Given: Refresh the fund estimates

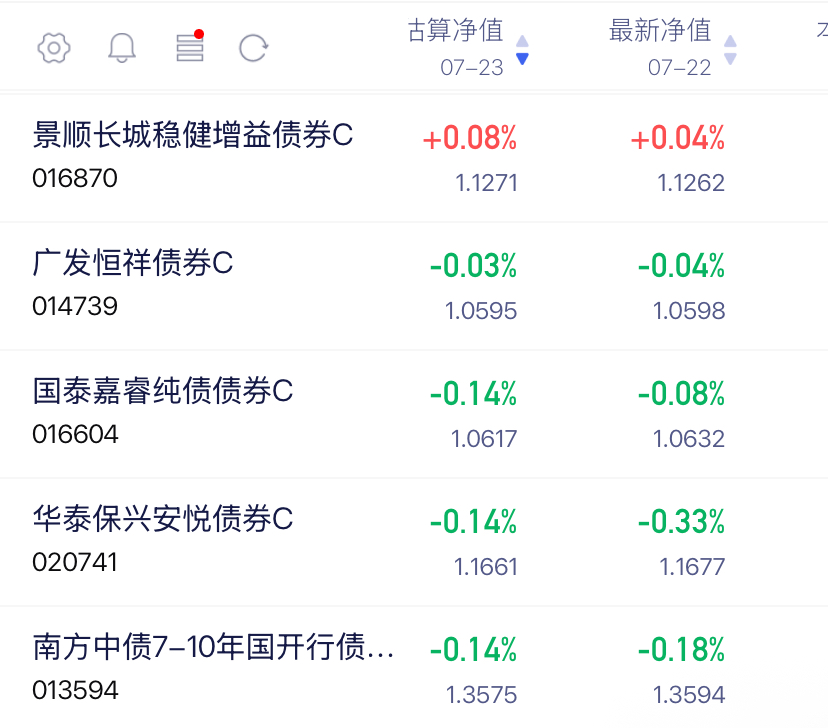Looking at the screenshot, I should click(253, 48).
